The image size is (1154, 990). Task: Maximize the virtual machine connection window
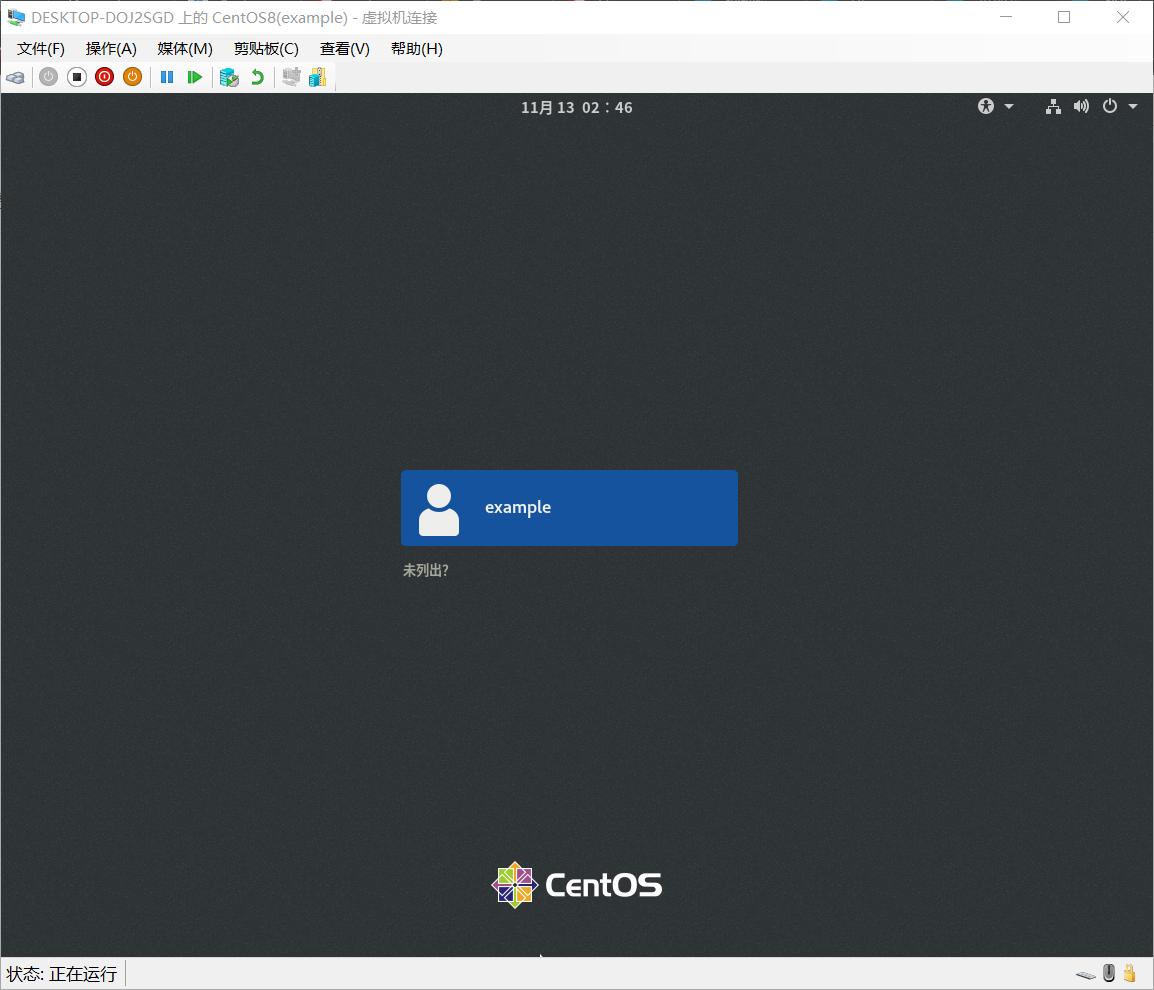(1064, 17)
